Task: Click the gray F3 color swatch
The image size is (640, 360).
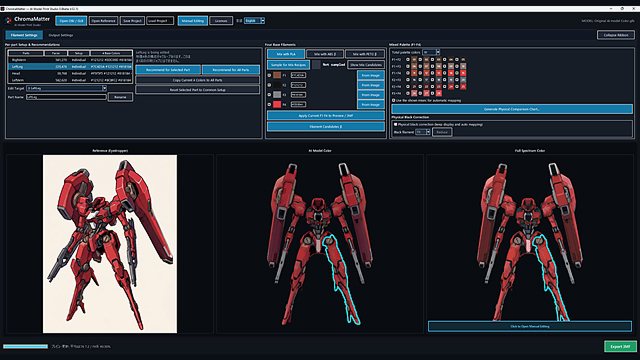Action: [277, 95]
